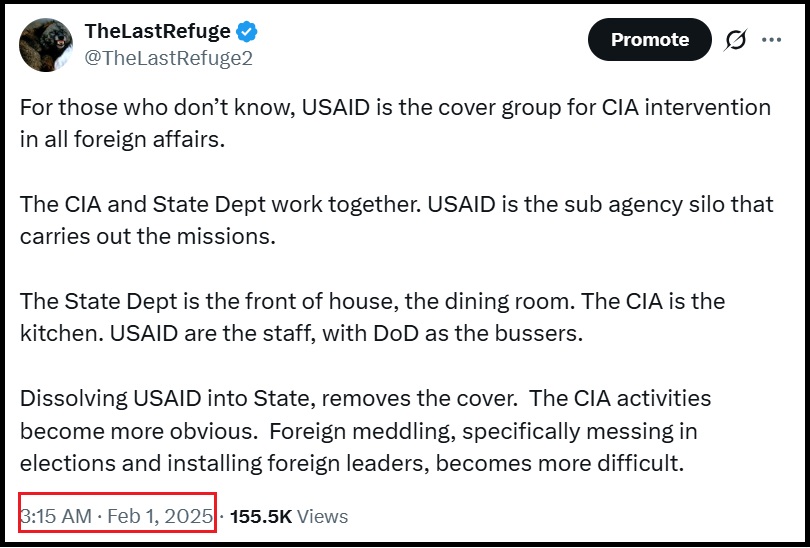Click the 3:15 AM post time

point(56,516)
